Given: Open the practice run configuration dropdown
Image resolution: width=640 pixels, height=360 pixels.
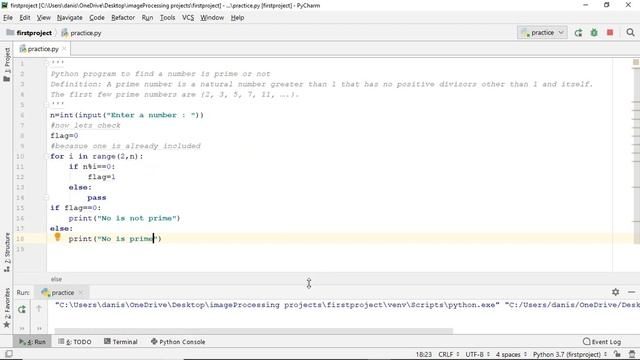Looking at the screenshot, I should 542,33.
